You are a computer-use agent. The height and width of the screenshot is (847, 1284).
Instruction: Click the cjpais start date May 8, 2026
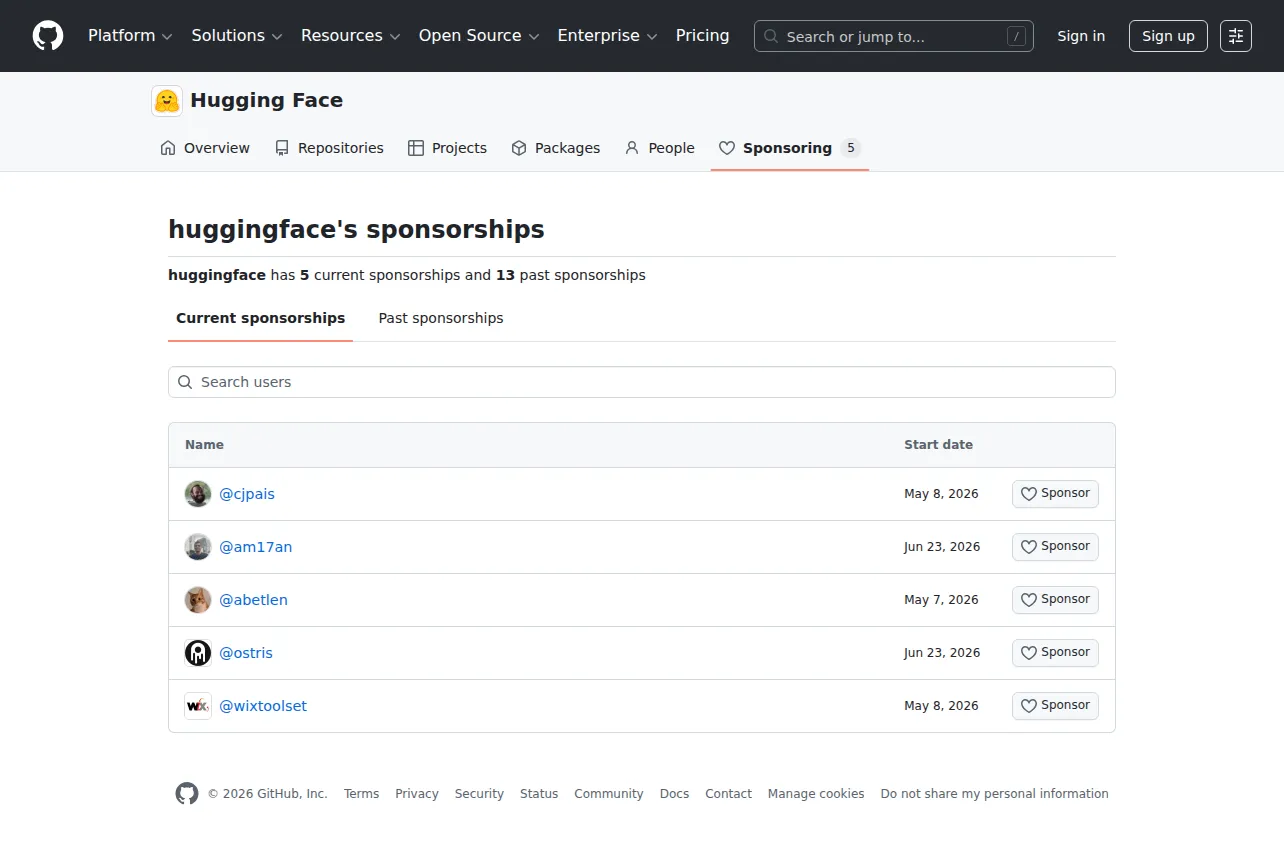point(941,494)
